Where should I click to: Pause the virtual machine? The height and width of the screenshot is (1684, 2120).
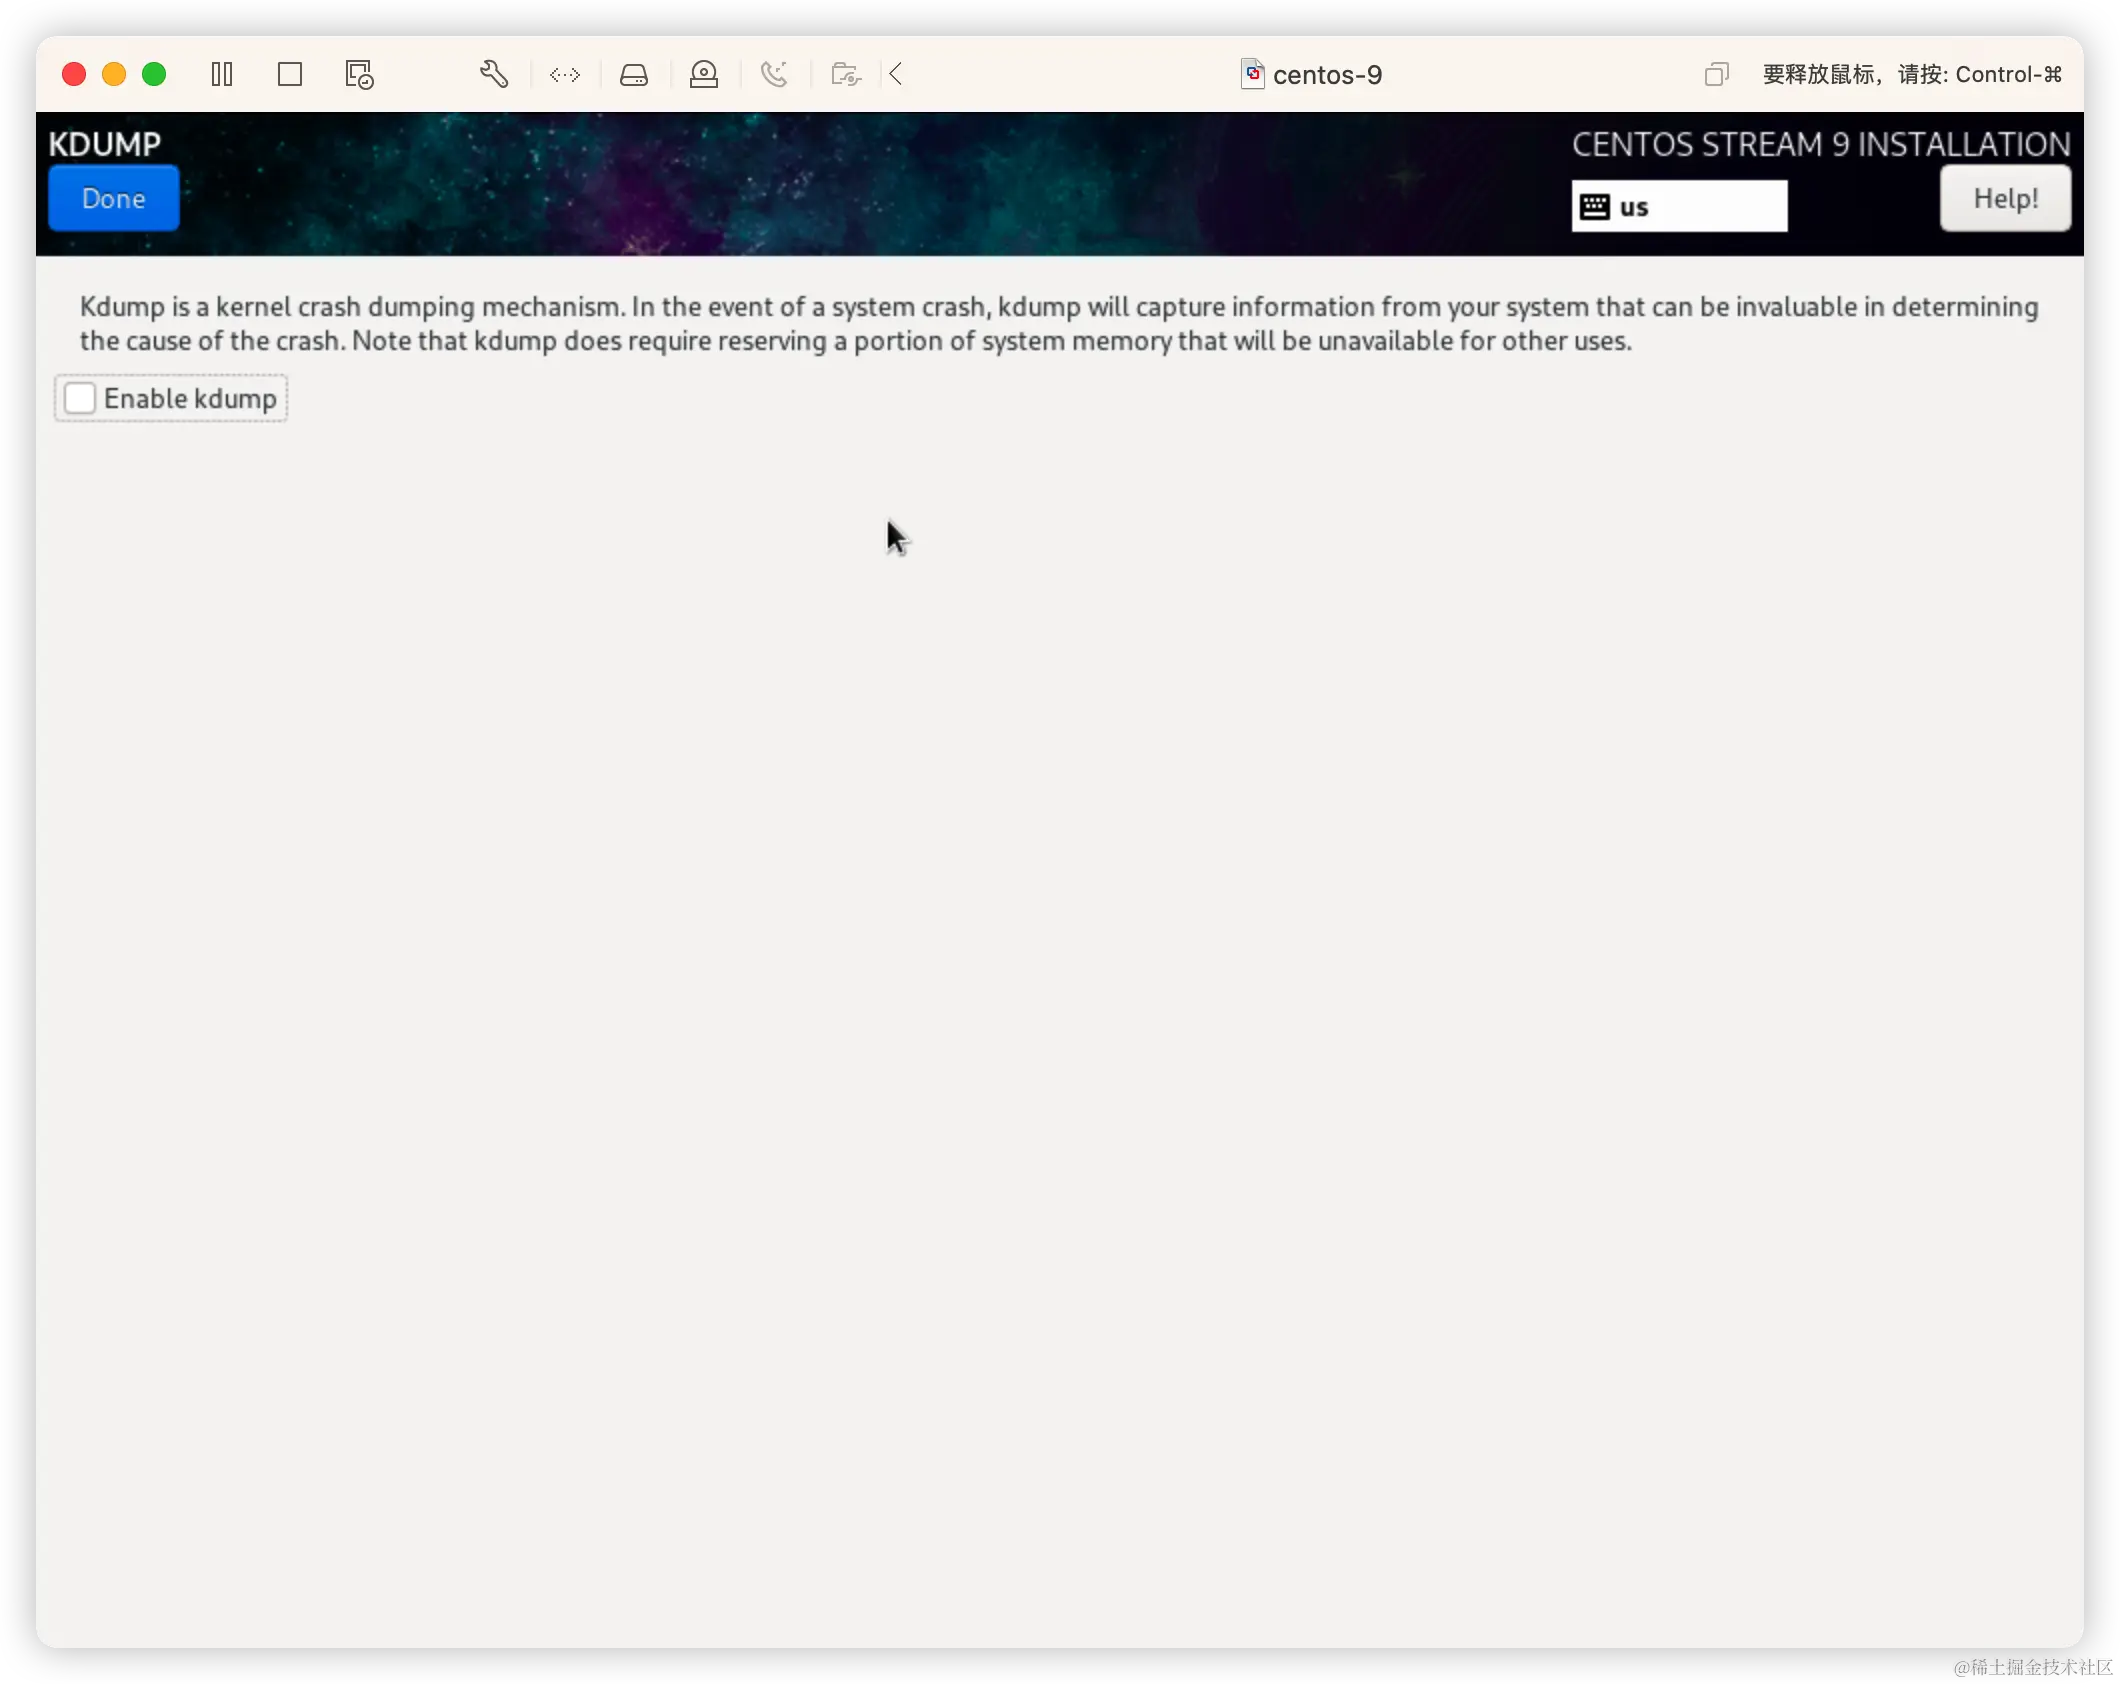(222, 74)
